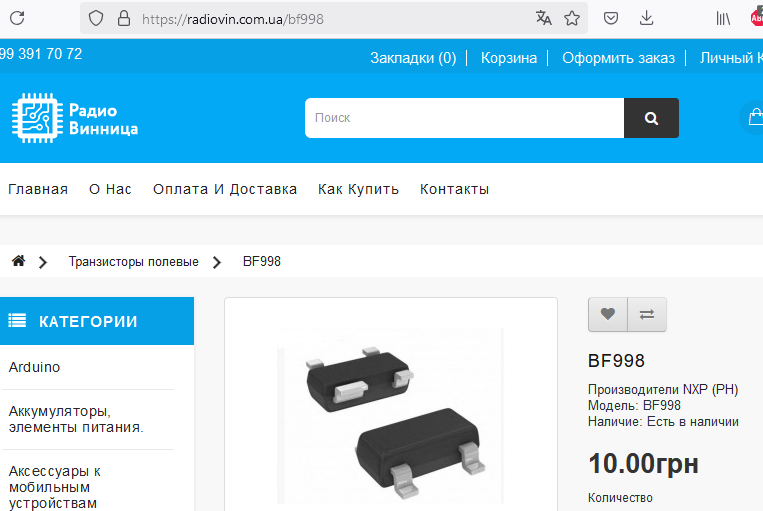763x511 pixels.
Task: Add BF998 to wishlist heart icon
Action: click(x=607, y=314)
